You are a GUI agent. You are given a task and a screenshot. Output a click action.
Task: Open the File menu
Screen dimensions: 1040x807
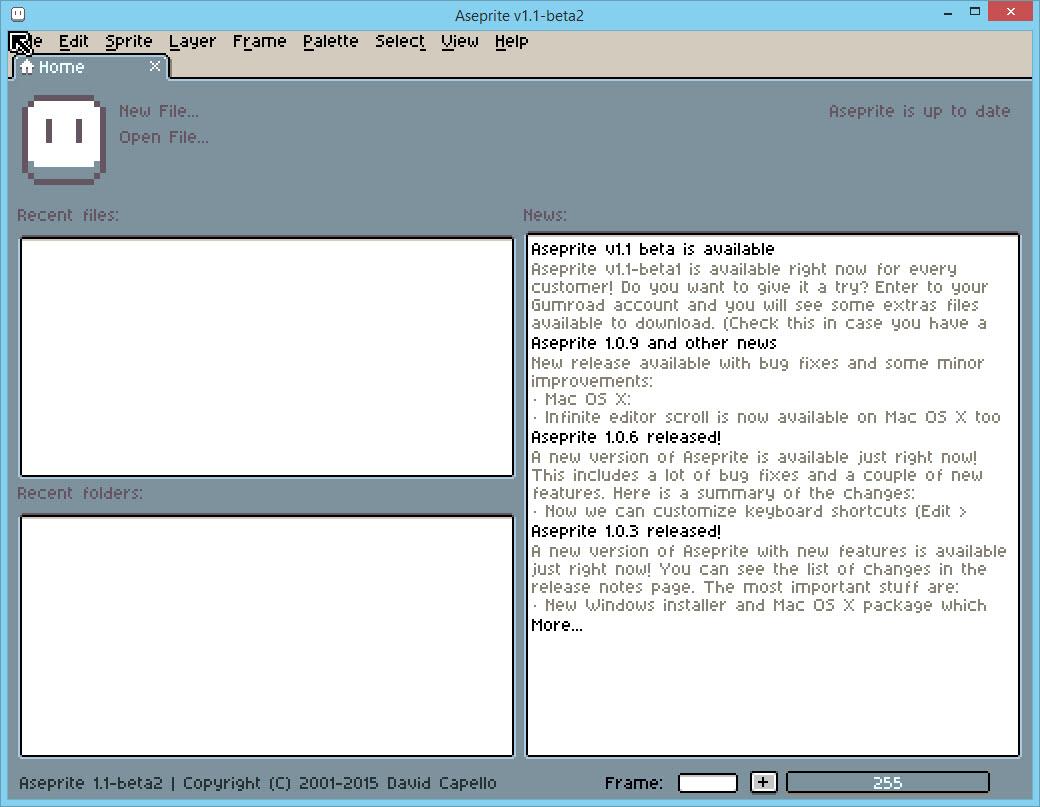click(27, 42)
